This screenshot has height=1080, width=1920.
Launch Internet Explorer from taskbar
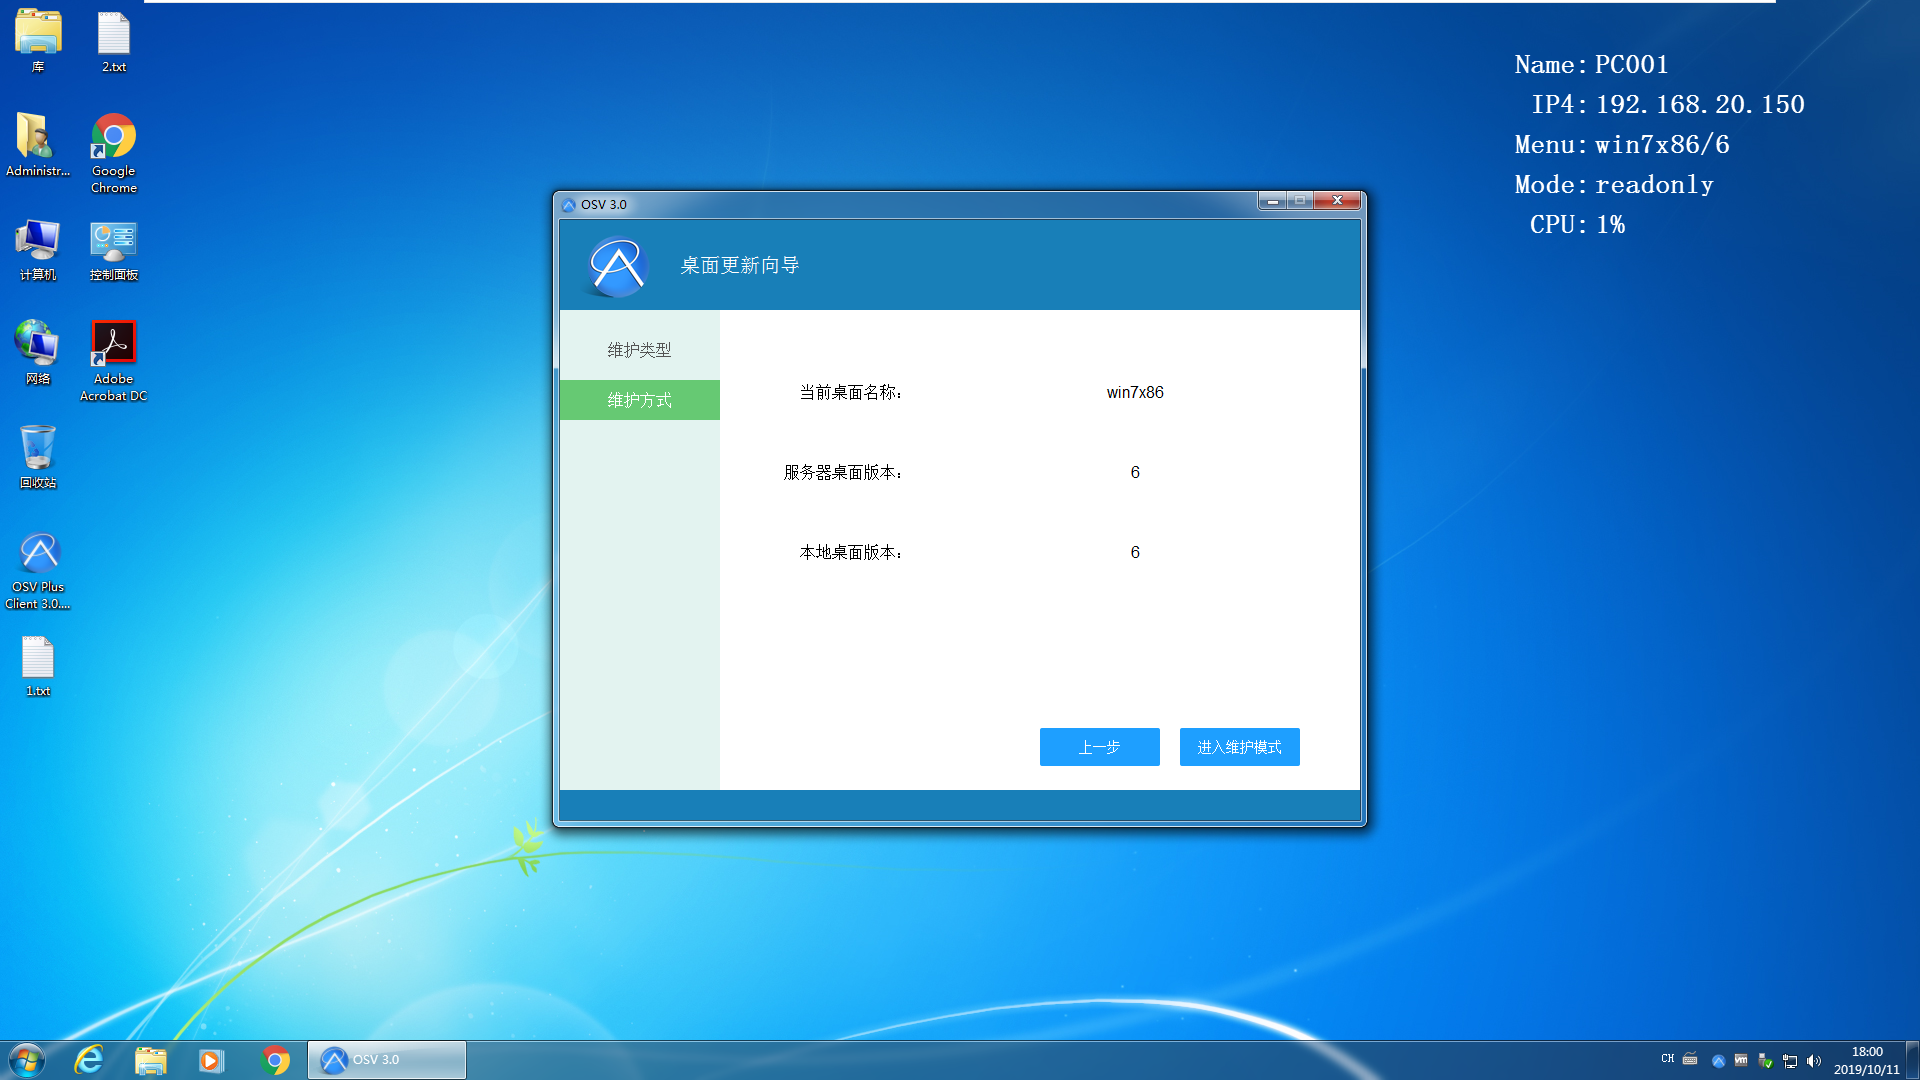coord(89,1060)
